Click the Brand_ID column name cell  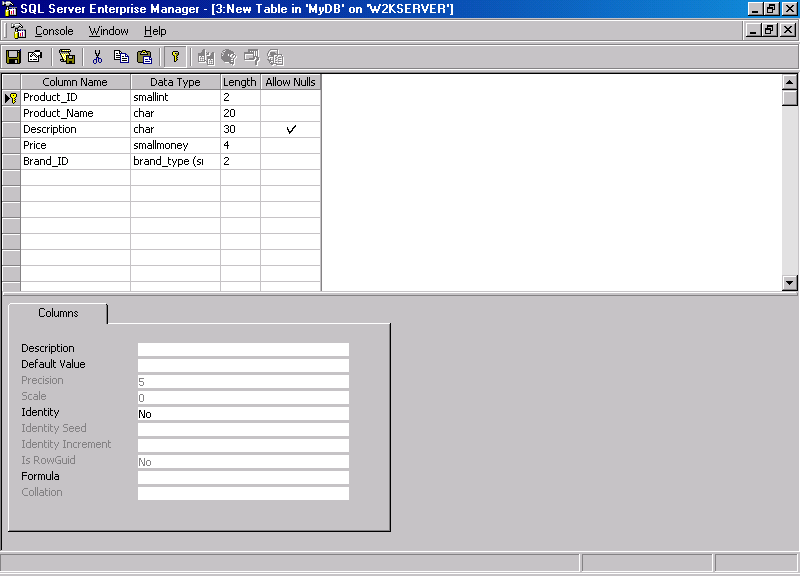click(x=76, y=161)
